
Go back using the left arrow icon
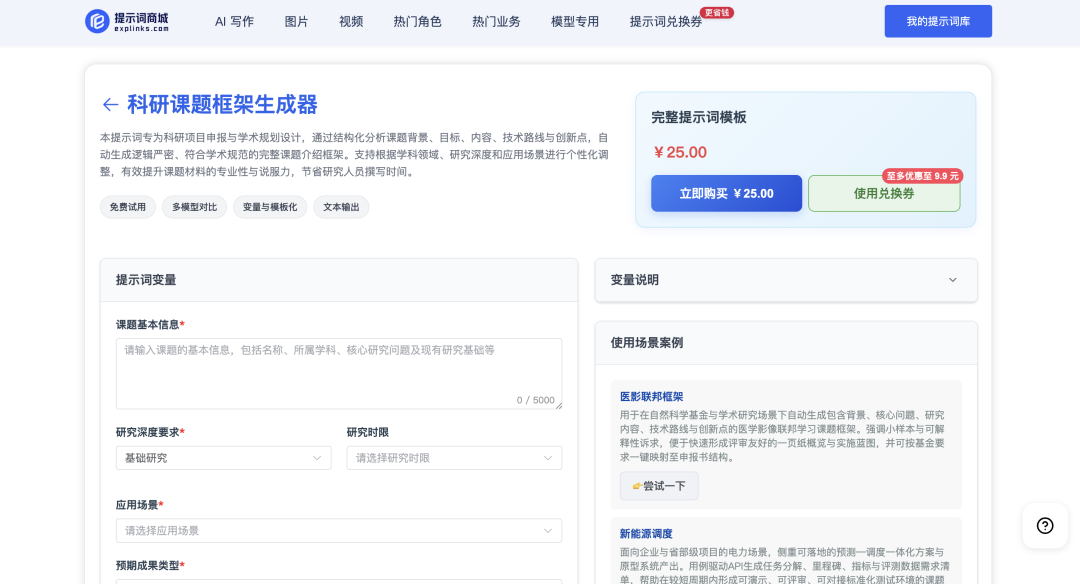coord(110,105)
